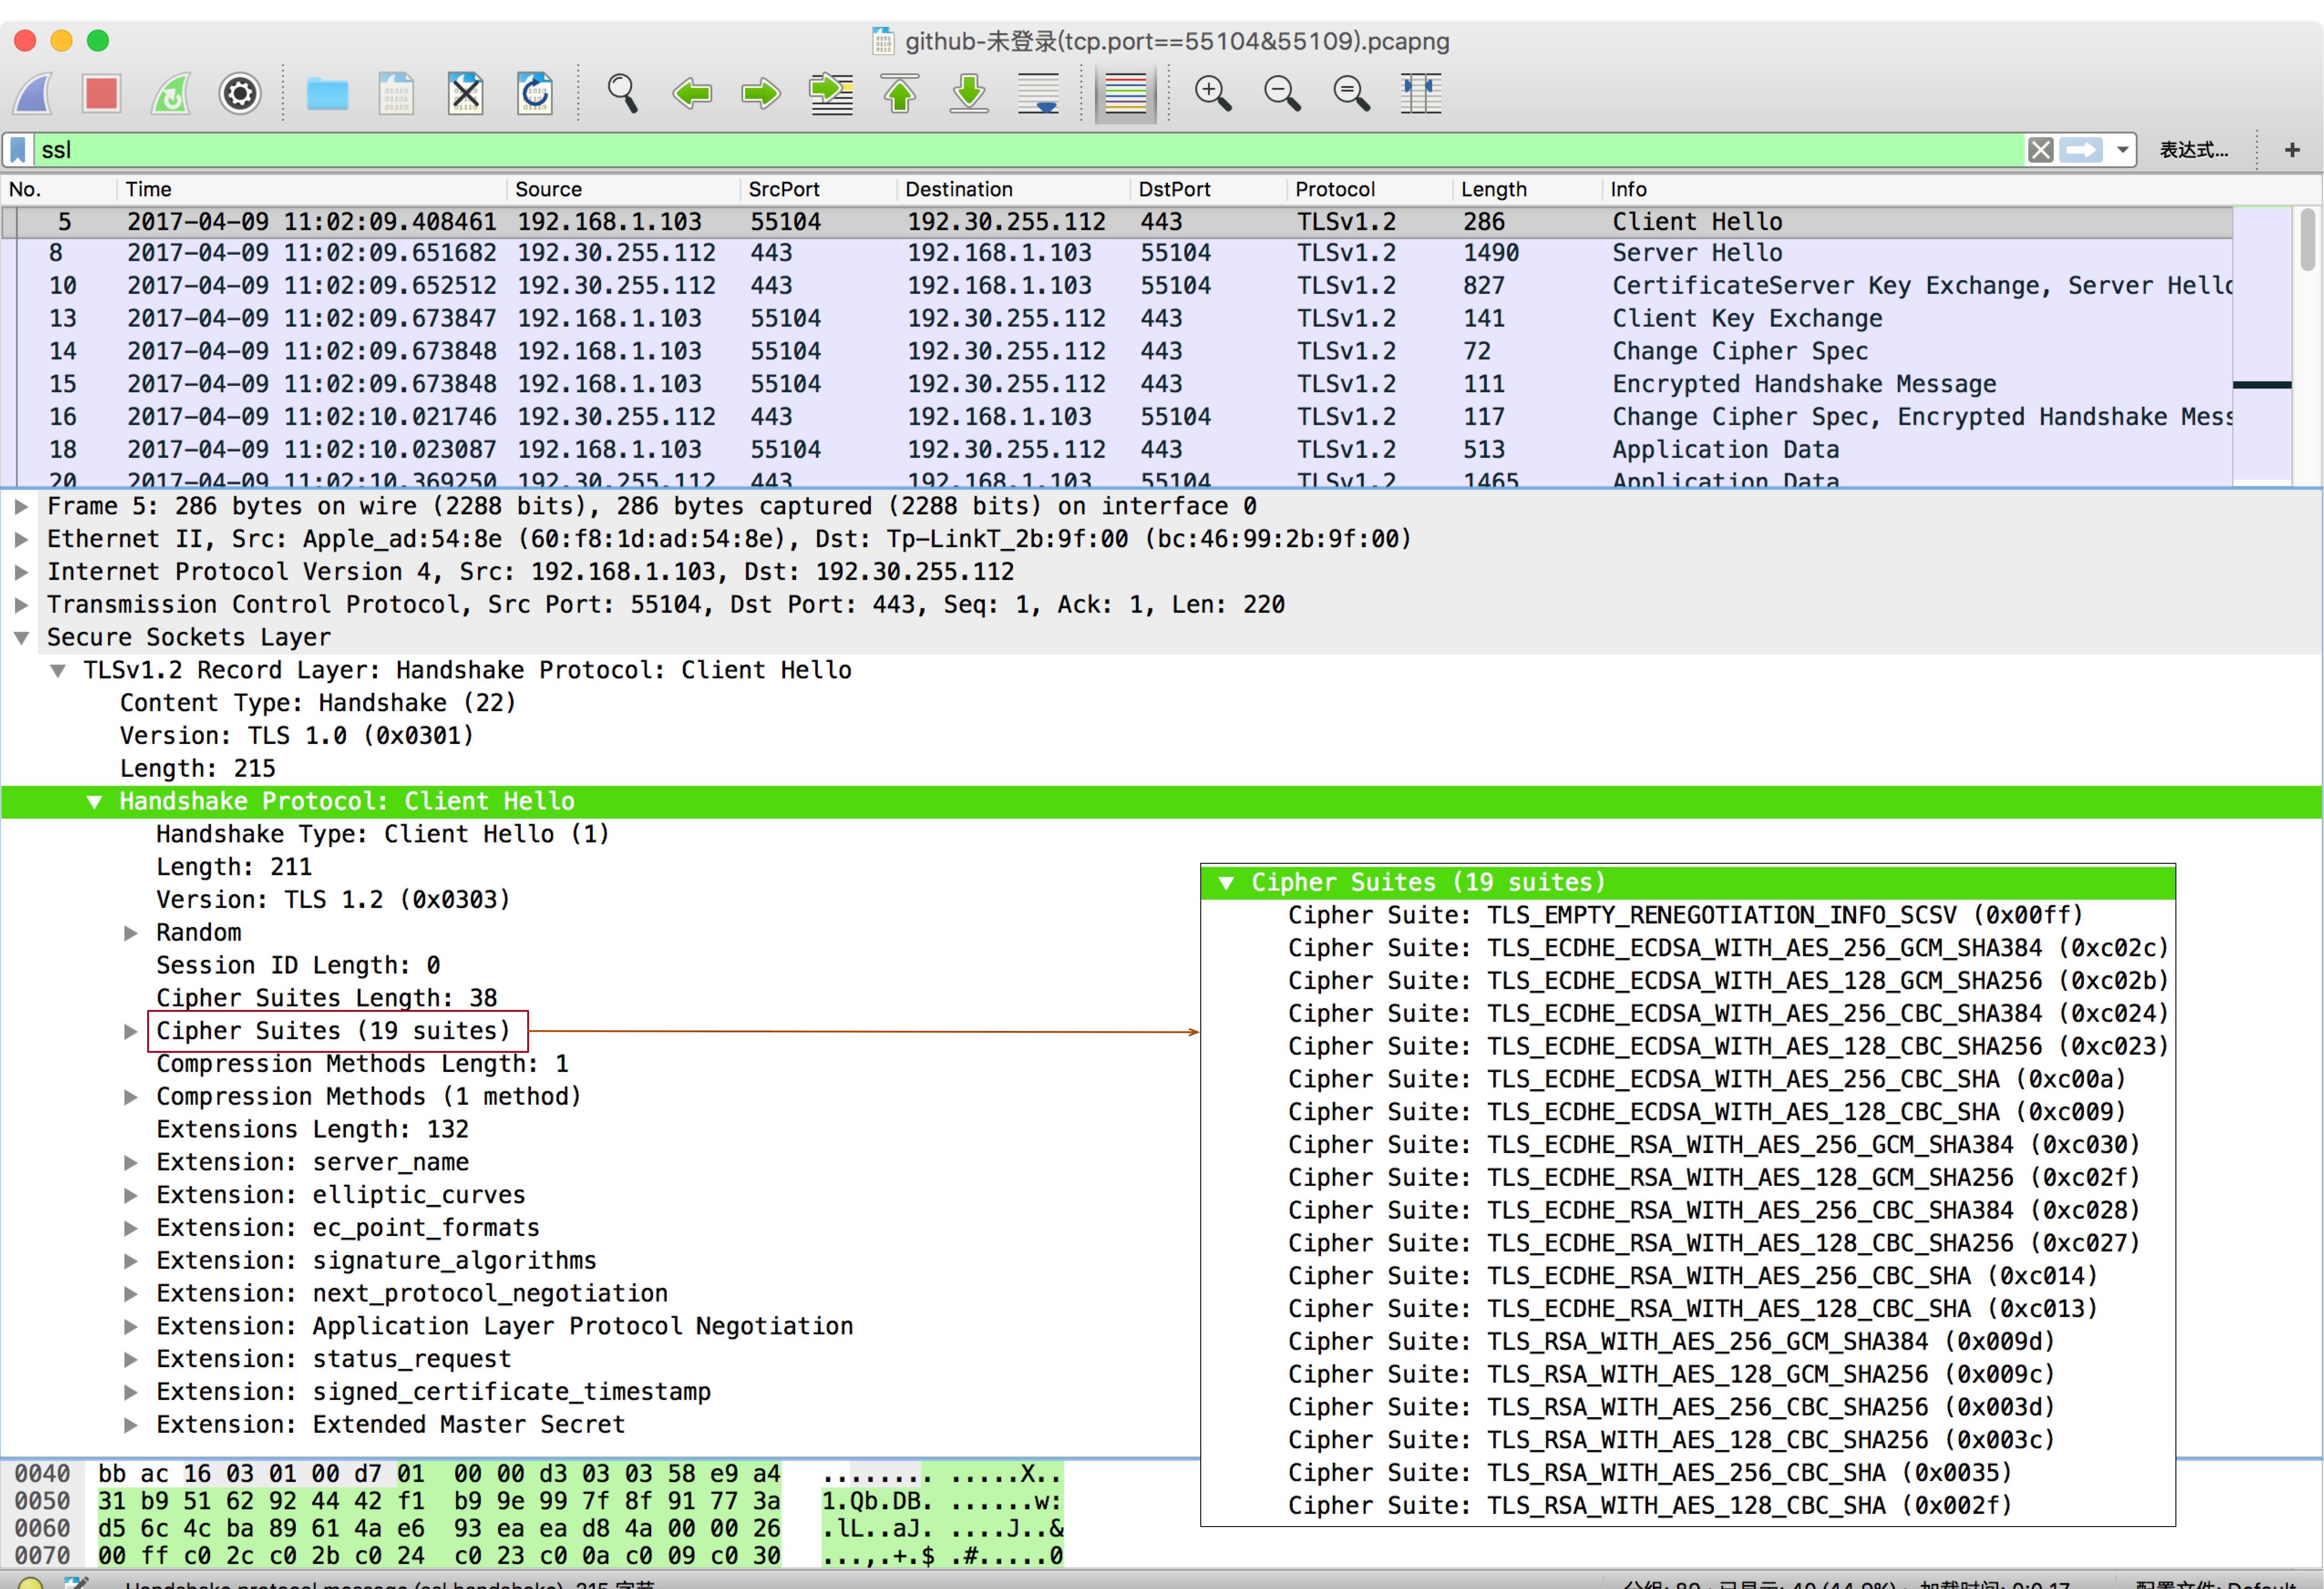
Task: Click the resize columns icon
Action: [x=1420, y=94]
